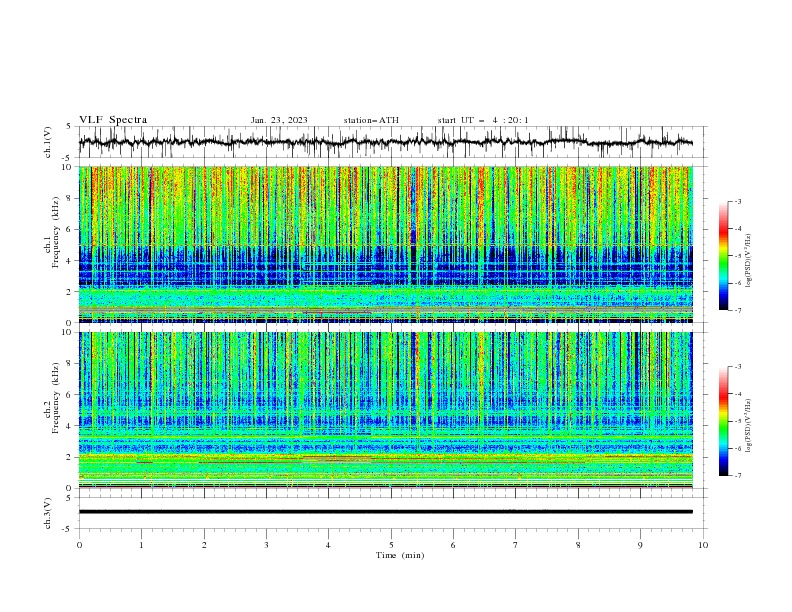Click the ch.2 color bar log(PSD) label
The height and width of the screenshot is (612, 792).
tap(748, 425)
